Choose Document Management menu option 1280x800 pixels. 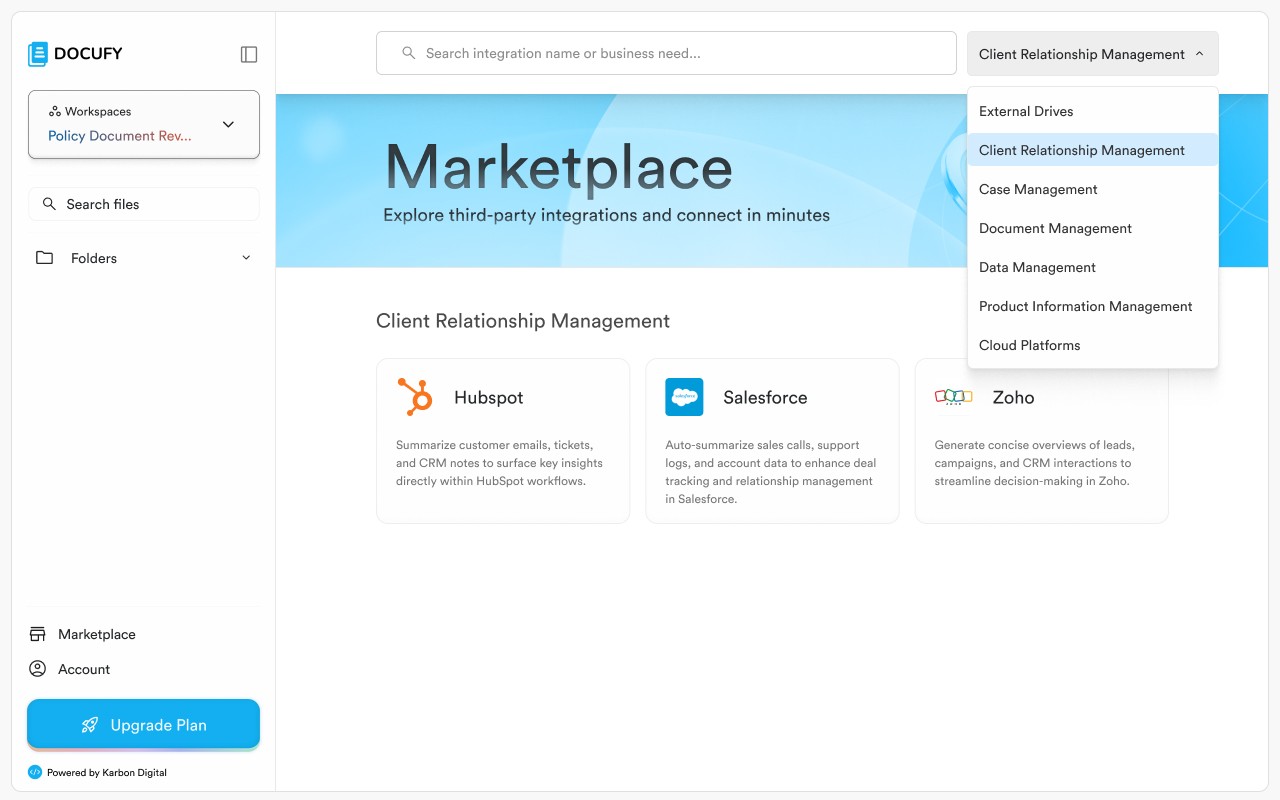pos(1093,228)
